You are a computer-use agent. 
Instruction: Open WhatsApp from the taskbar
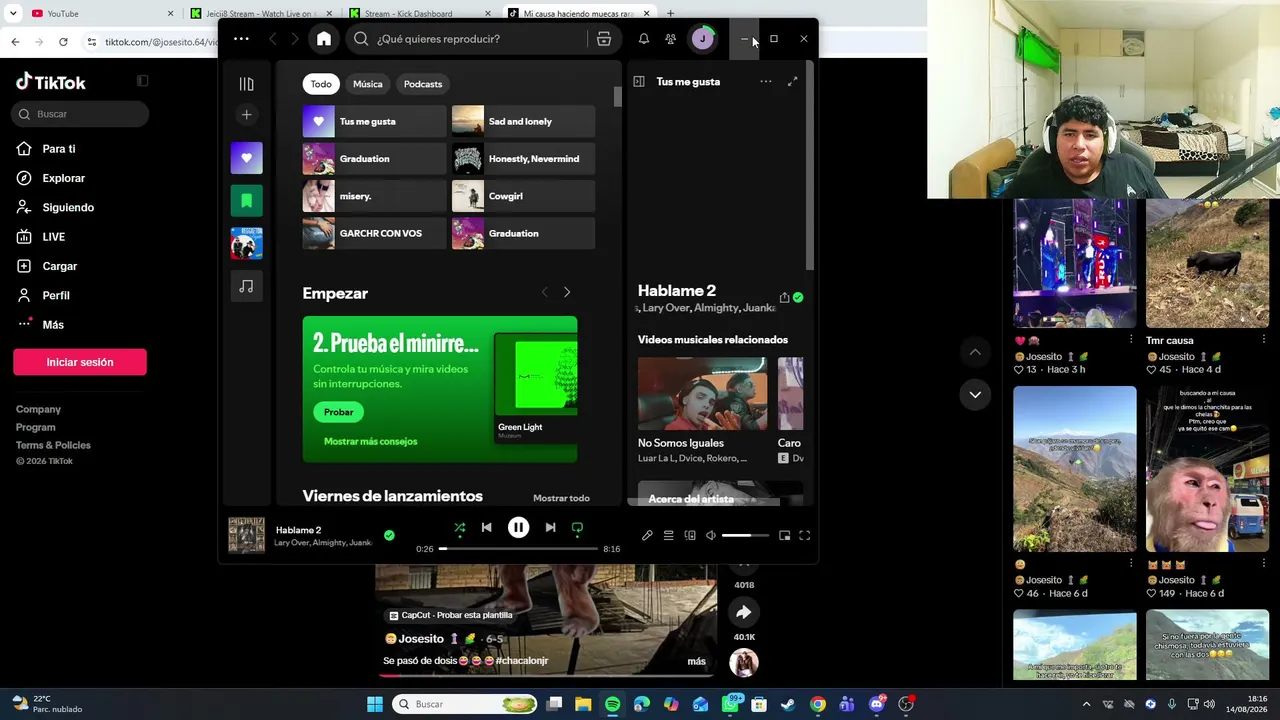pos(730,704)
